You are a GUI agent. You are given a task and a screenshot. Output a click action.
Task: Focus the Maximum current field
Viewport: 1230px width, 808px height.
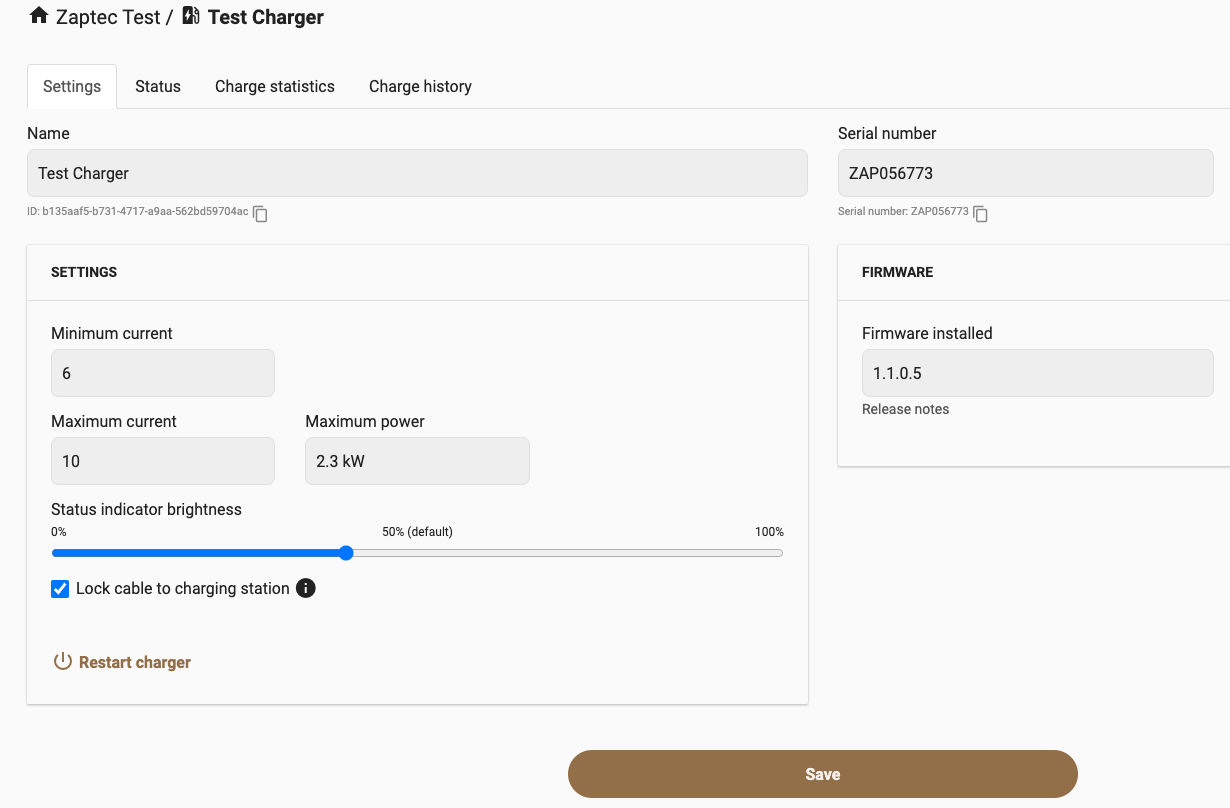[x=163, y=461]
